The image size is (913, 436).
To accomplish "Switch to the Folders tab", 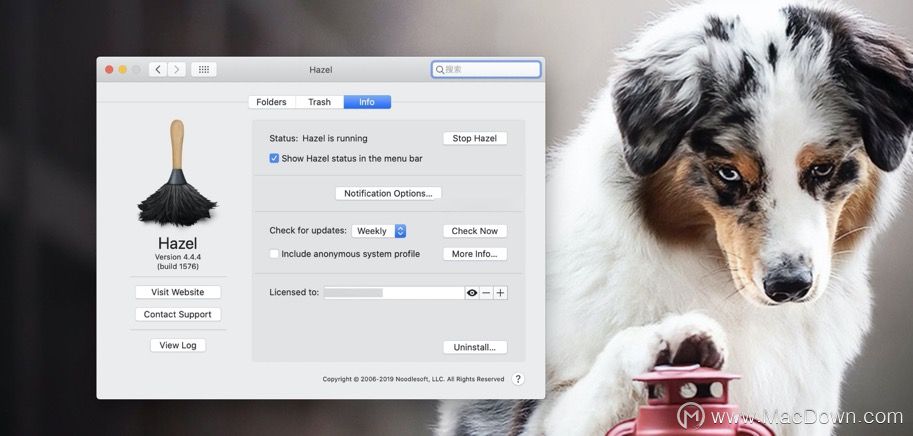I will (x=271, y=102).
